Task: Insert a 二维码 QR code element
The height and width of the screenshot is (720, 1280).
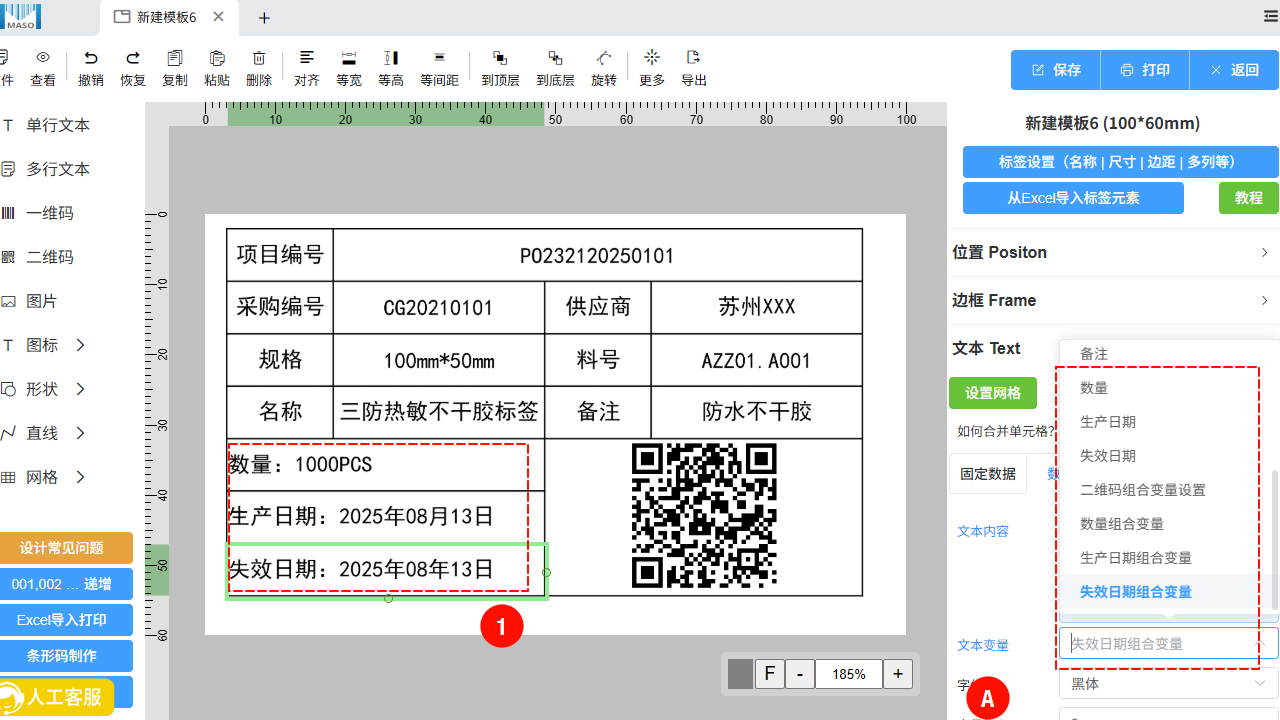Action: coord(50,257)
